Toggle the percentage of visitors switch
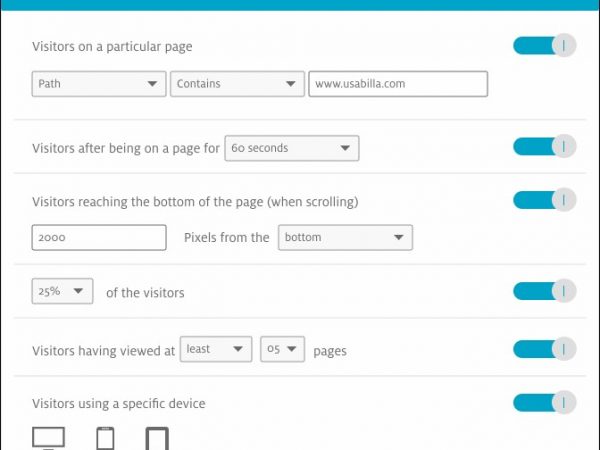The height and width of the screenshot is (450, 600). click(x=544, y=291)
